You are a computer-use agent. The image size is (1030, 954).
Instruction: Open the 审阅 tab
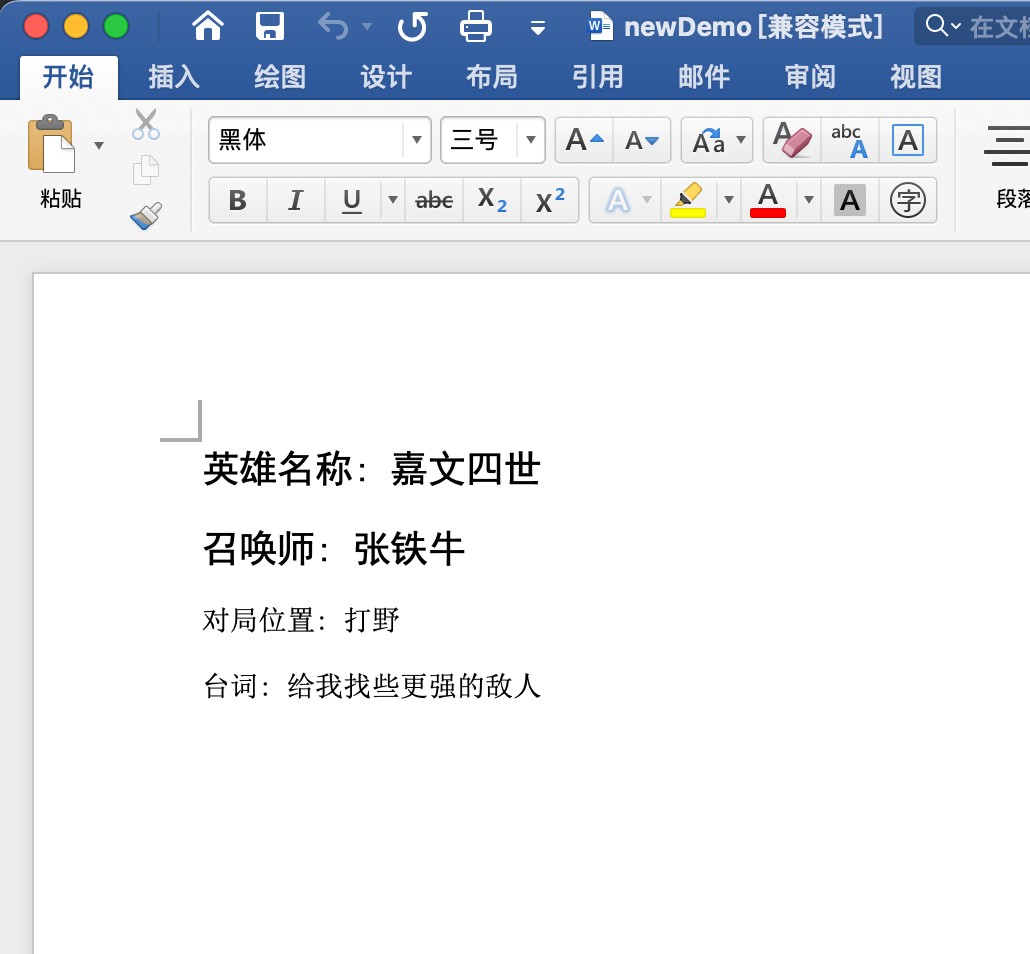[811, 77]
